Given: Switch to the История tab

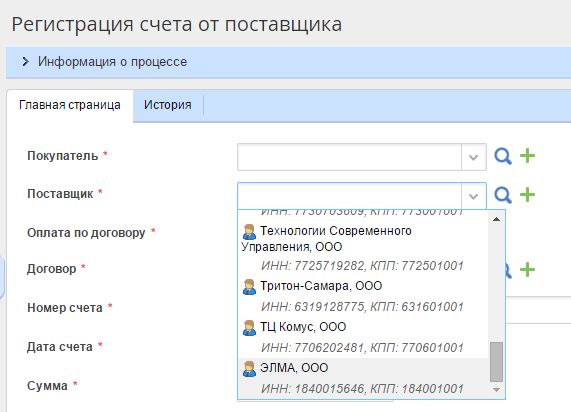Looking at the screenshot, I should coord(168,105).
